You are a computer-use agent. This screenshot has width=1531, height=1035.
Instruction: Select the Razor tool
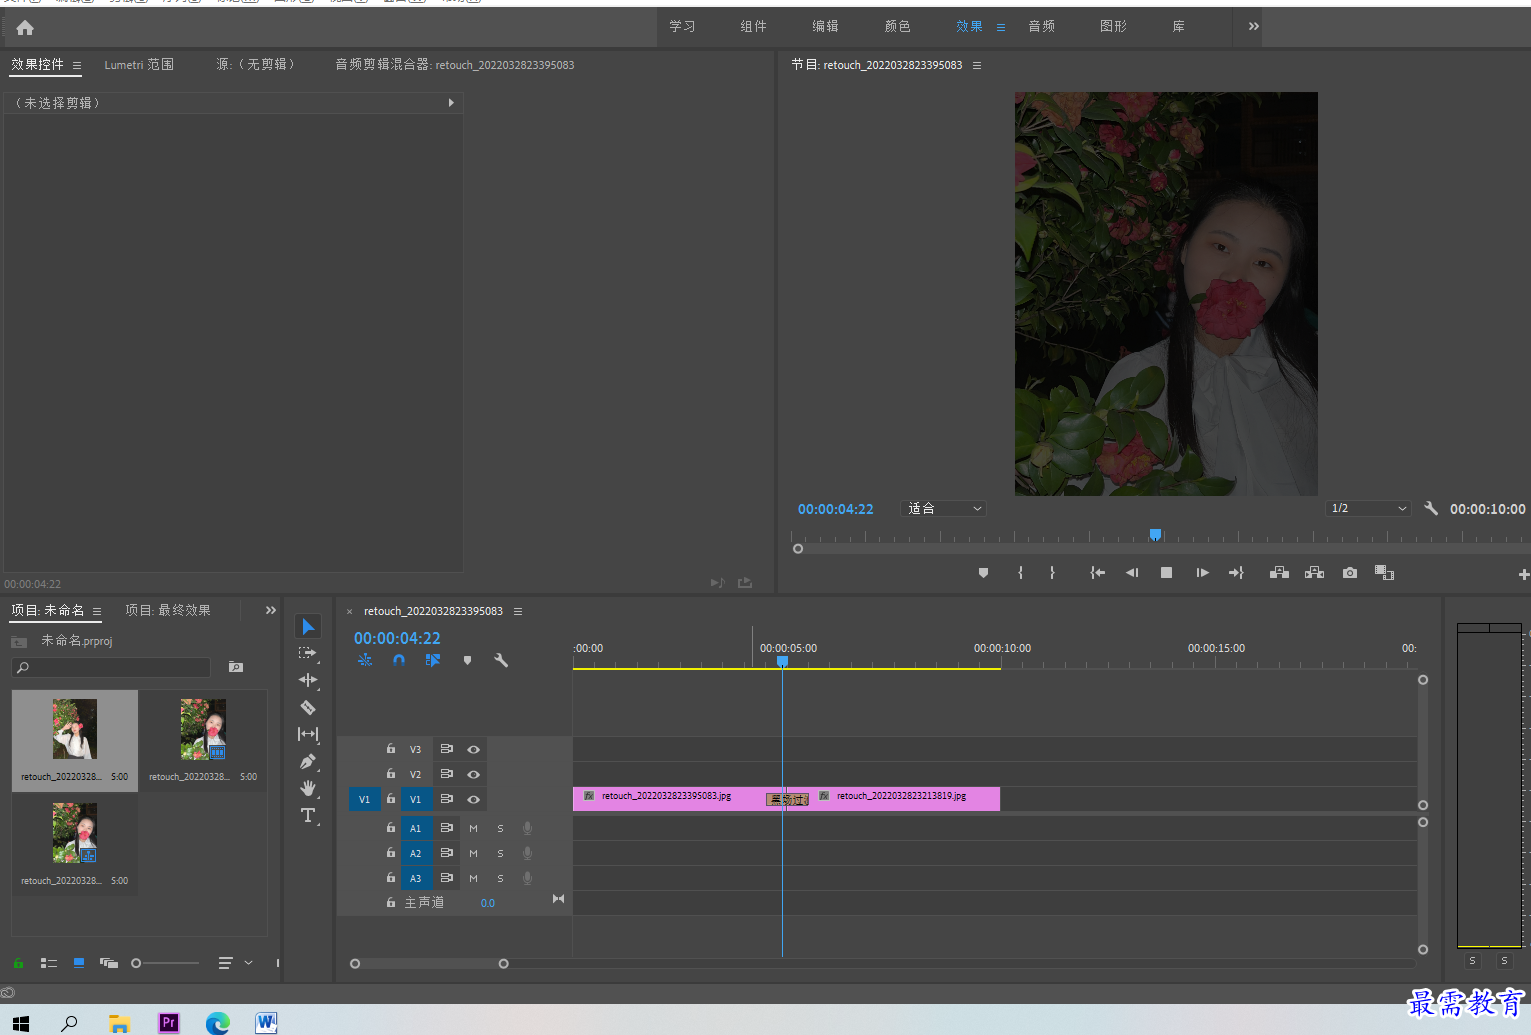[x=308, y=707]
